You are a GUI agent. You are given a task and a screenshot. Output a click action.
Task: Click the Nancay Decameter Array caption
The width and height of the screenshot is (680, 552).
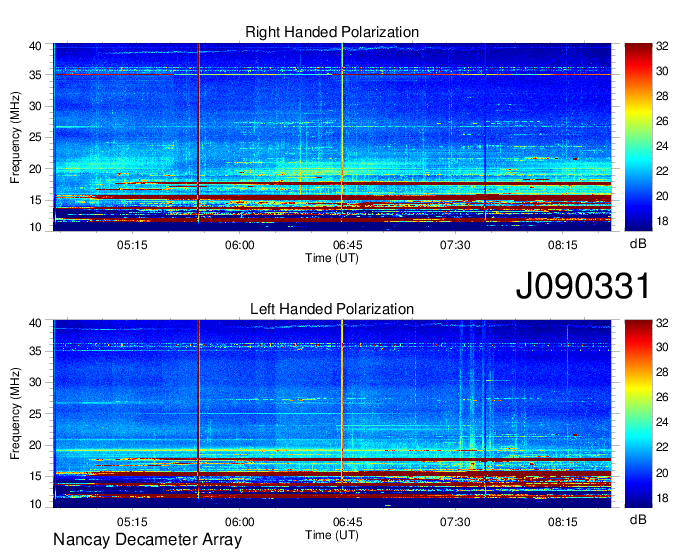click(147, 540)
